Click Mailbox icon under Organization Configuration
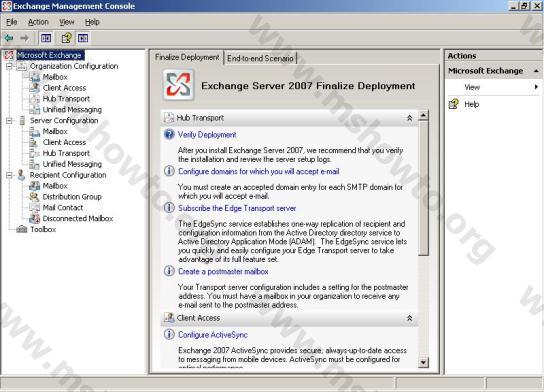Image resolution: width=544 pixels, height=392 pixels. pos(35,77)
